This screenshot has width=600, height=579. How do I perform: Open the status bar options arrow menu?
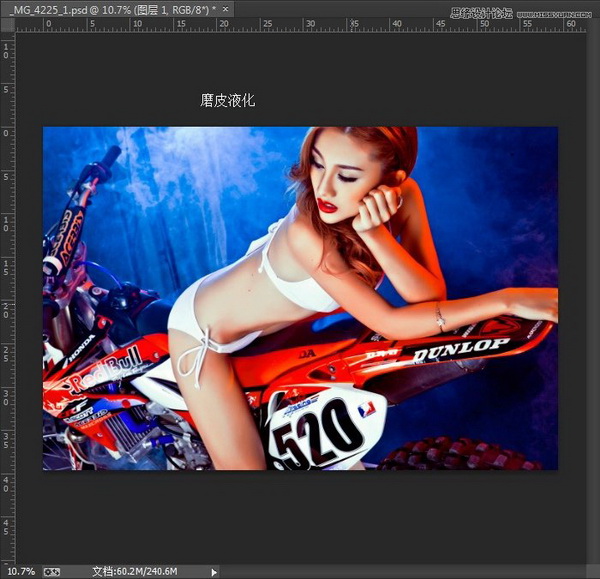click(214, 572)
